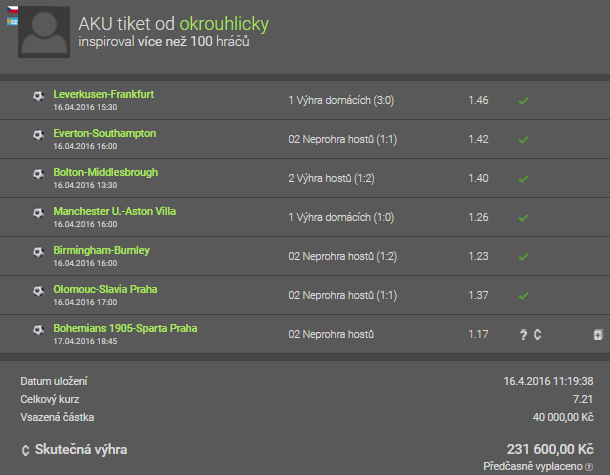Click the cash-out icon next to the 1.17 odds
The image size is (610, 475).
[x=537, y=334]
